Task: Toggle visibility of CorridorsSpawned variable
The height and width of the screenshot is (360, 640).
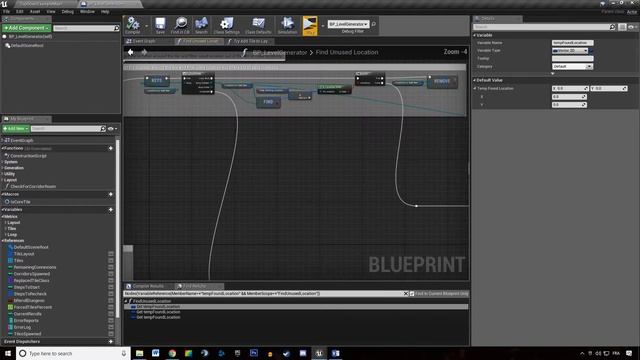Action: (x=111, y=274)
